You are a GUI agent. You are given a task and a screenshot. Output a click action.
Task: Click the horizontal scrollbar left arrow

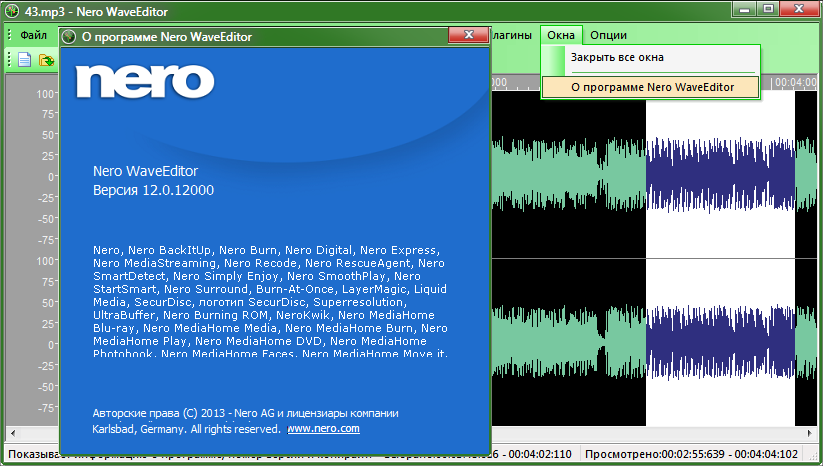click(x=13, y=433)
